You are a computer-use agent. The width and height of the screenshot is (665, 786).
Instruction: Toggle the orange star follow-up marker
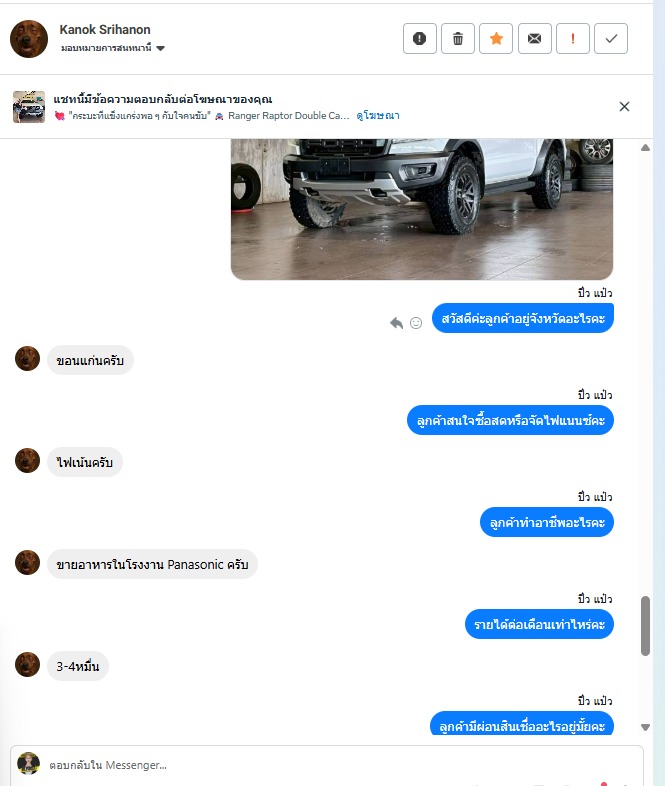pos(496,39)
